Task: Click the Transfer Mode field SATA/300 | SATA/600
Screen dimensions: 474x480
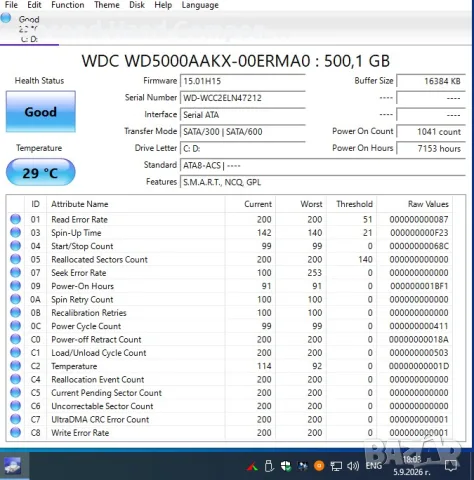Action: point(243,132)
